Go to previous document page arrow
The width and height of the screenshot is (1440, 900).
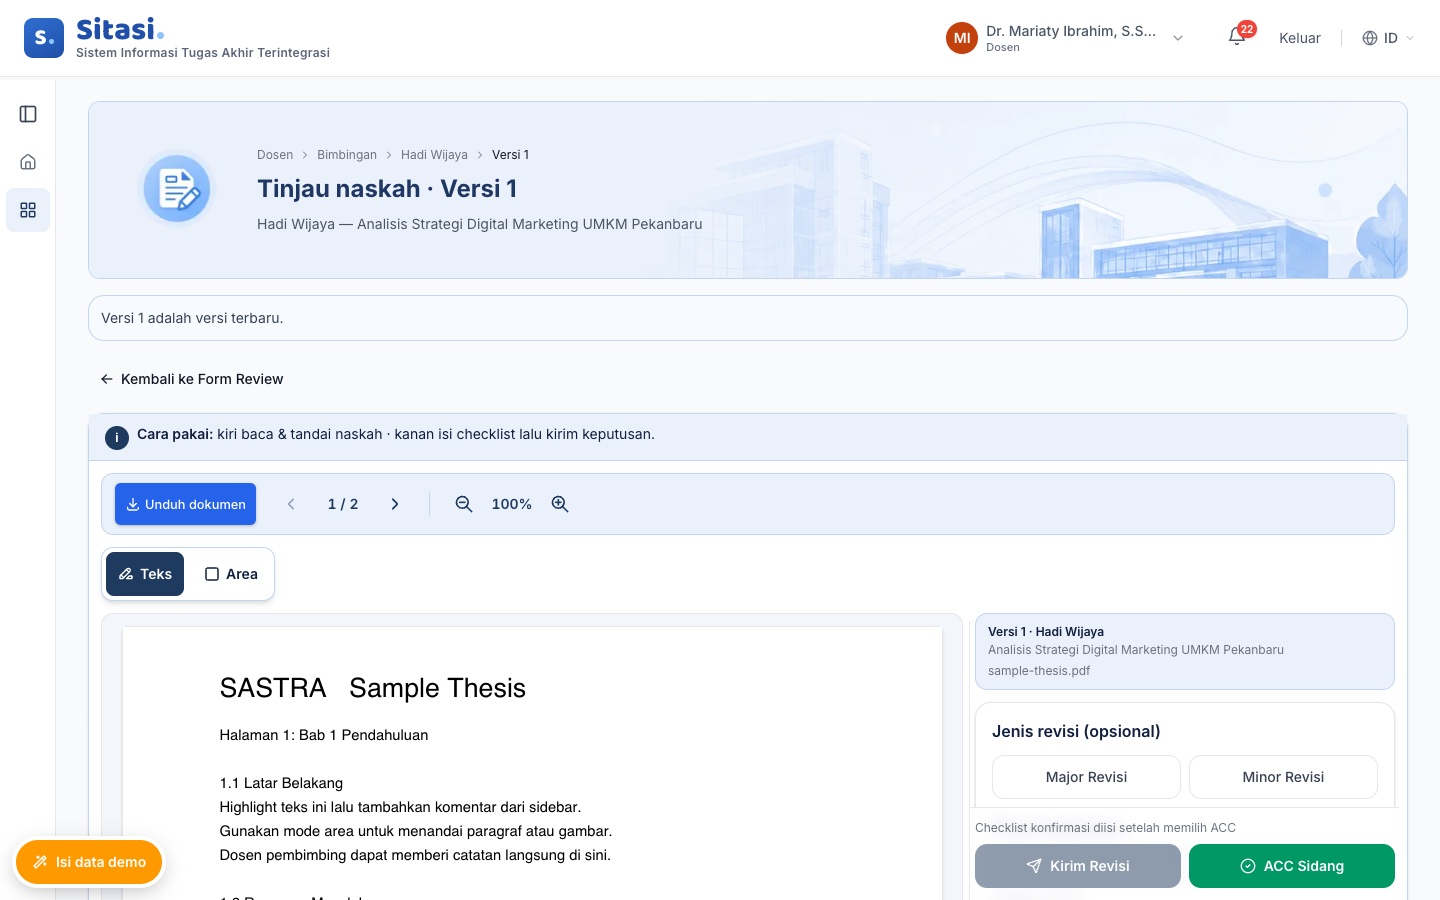coord(291,504)
